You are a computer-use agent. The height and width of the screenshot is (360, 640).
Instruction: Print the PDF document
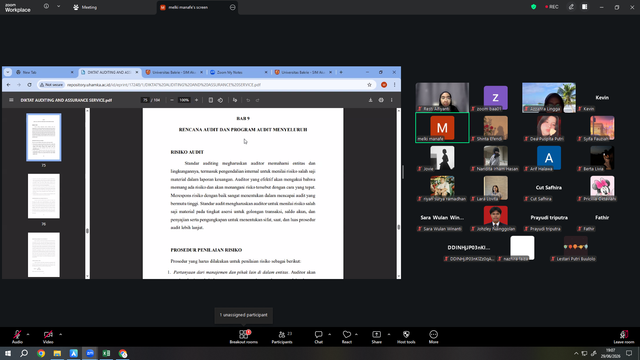click(x=381, y=100)
